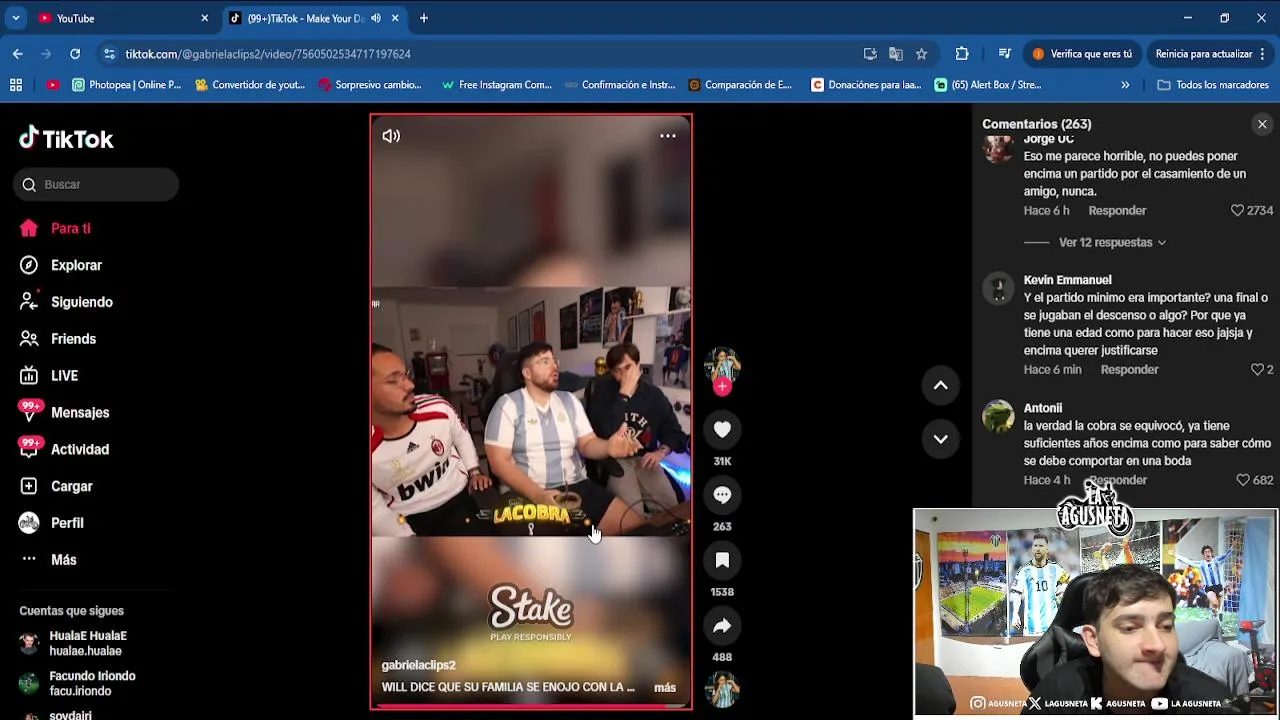
Task: Open a new browser tab
Action: 424,18
